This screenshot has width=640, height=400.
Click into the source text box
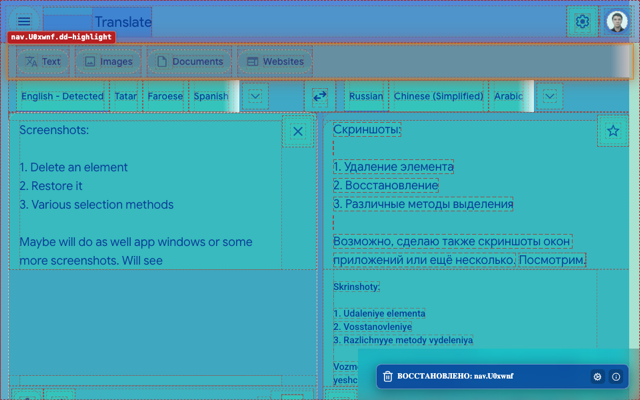(150, 195)
